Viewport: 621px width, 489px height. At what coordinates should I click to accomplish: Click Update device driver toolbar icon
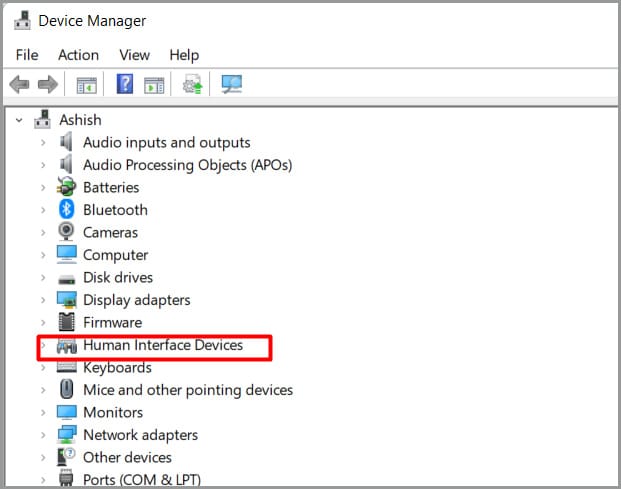coord(192,84)
